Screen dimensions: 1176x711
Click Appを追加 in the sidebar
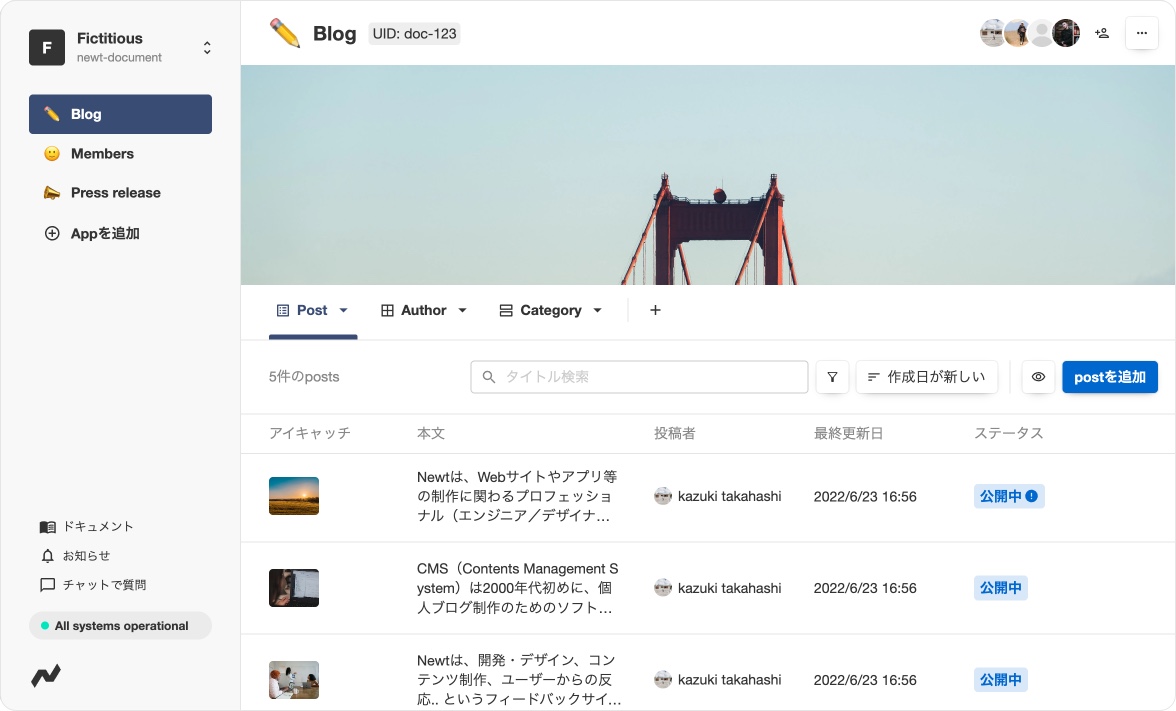point(104,233)
